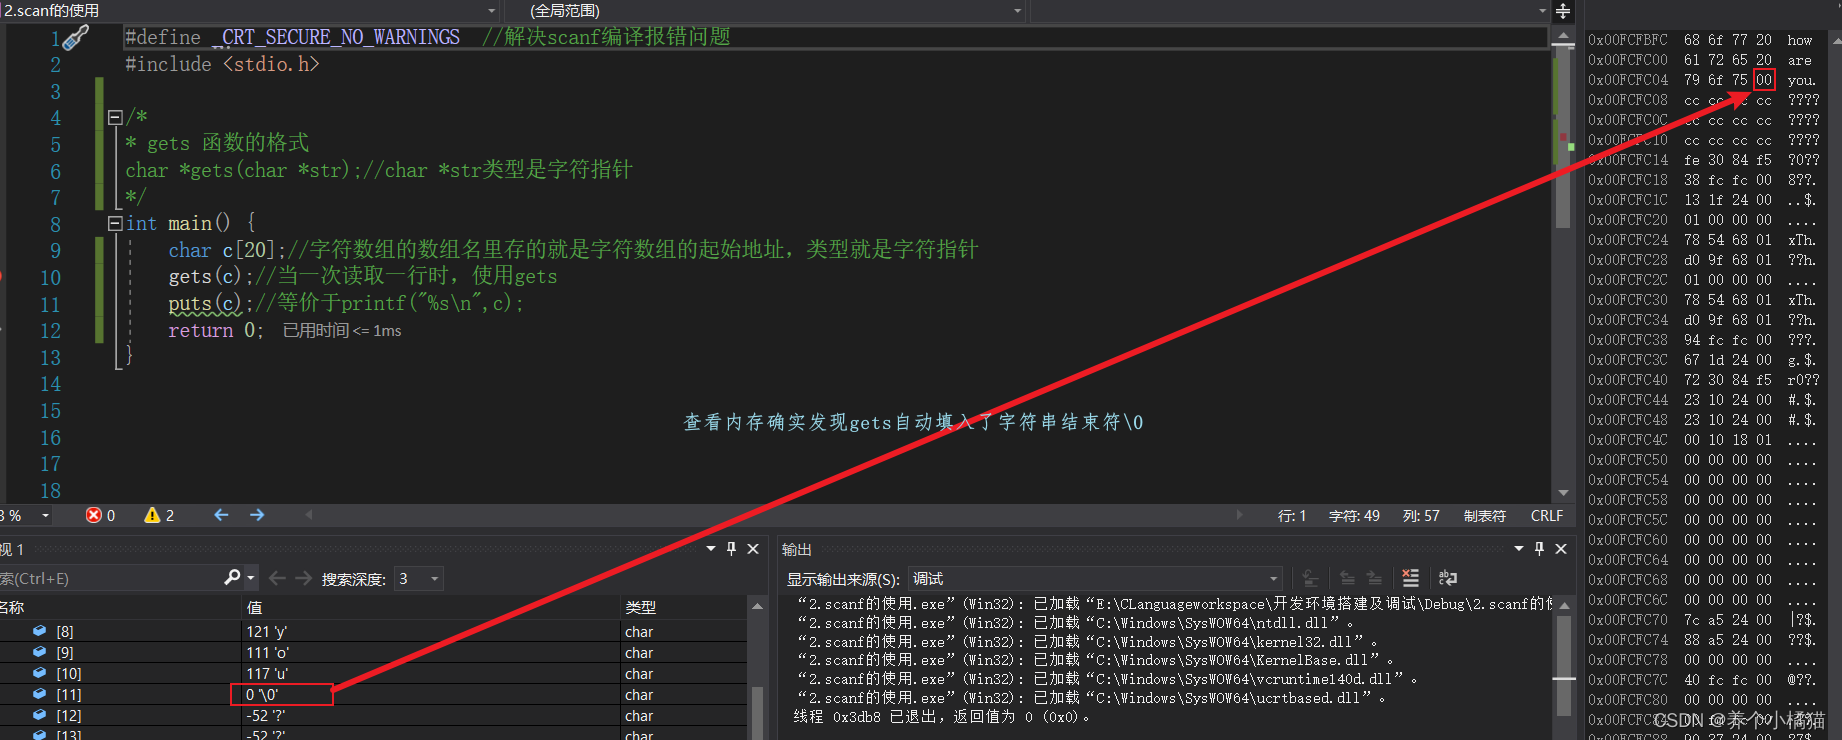Open the output source 调试 combo box
The height and width of the screenshot is (740, 1842).
pos(1095,578)
